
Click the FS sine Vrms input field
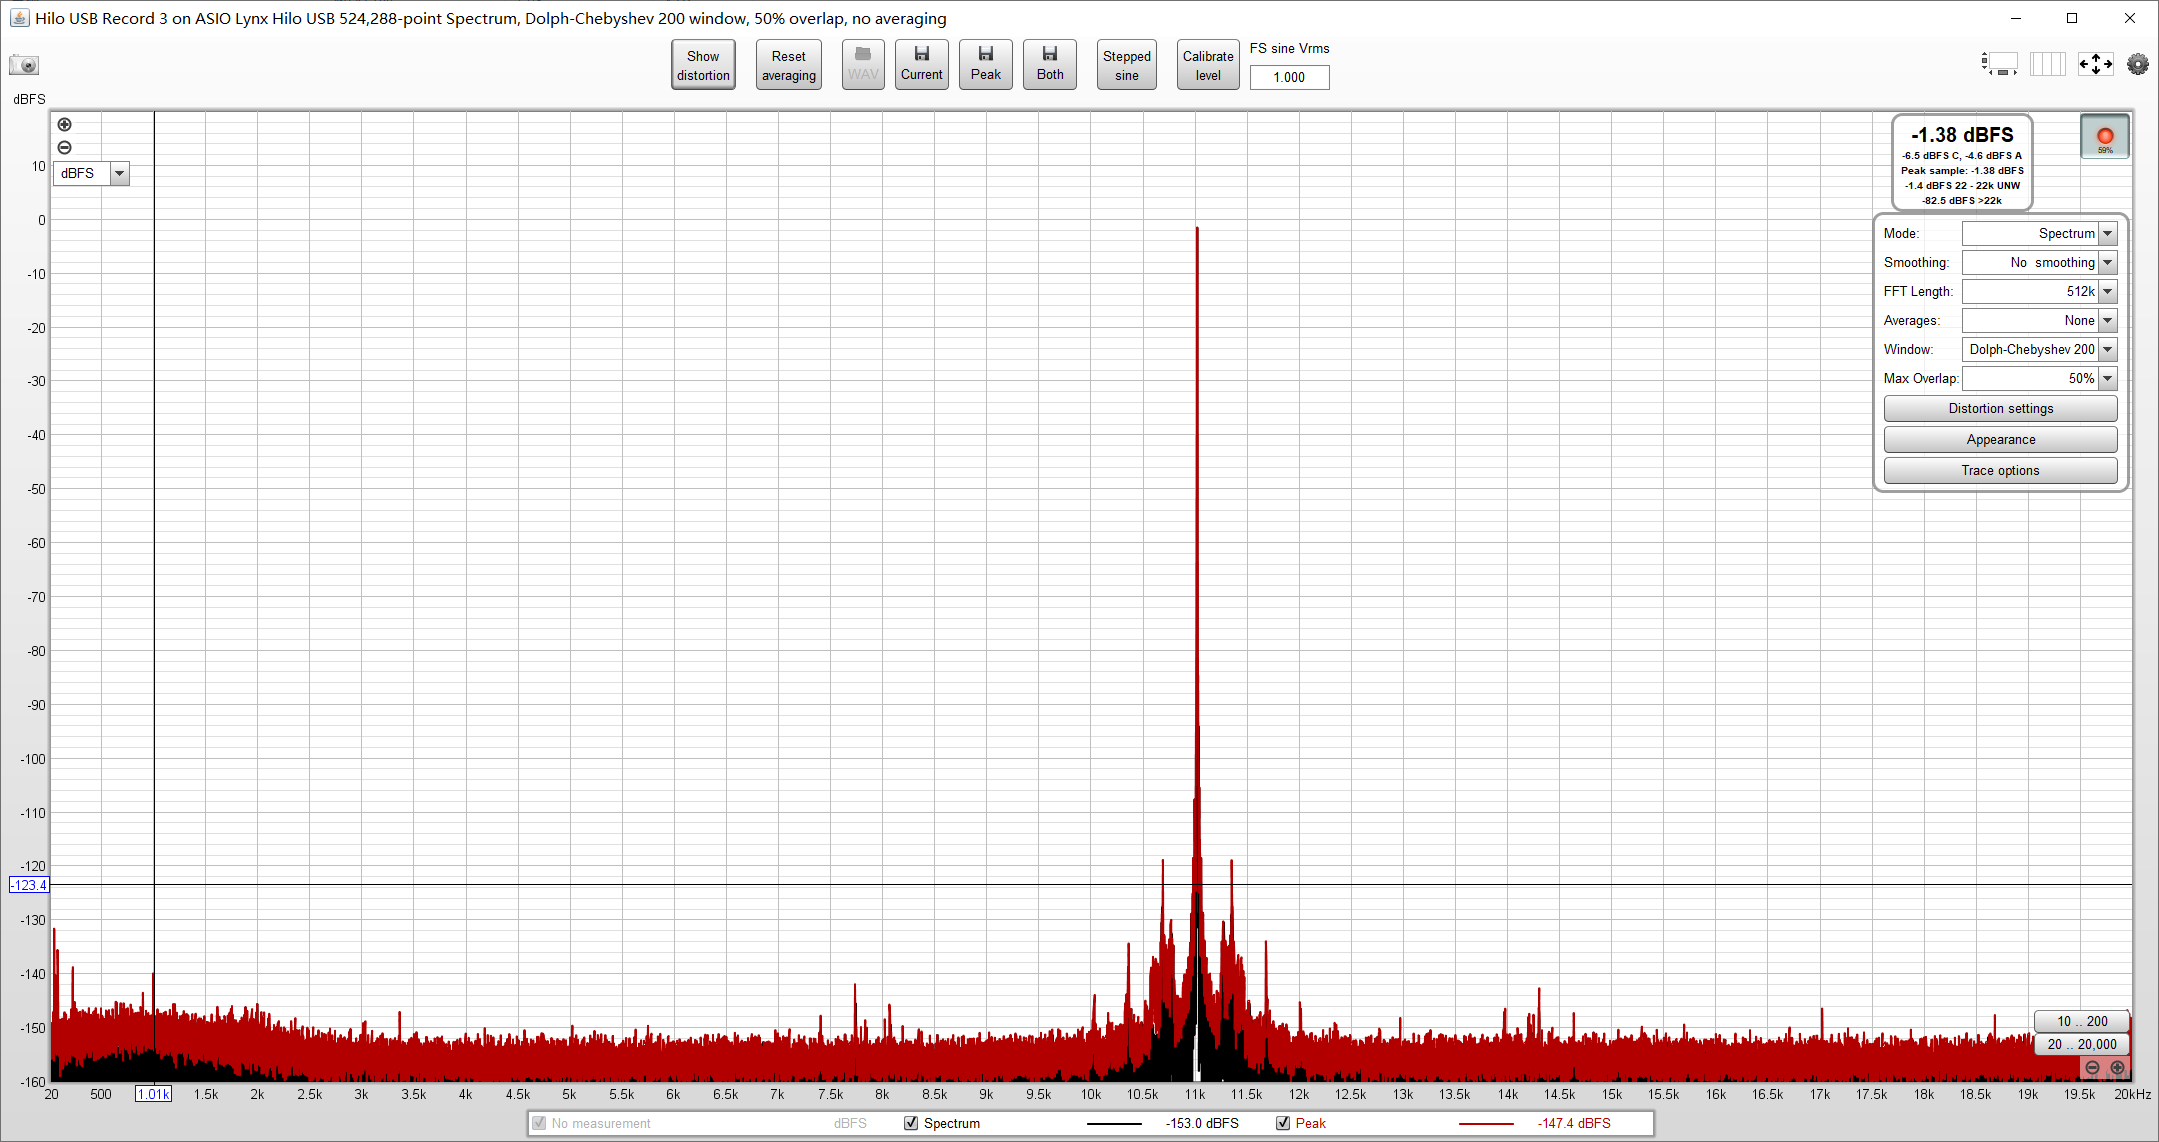pyautogui.click(x=1289, y=77)
